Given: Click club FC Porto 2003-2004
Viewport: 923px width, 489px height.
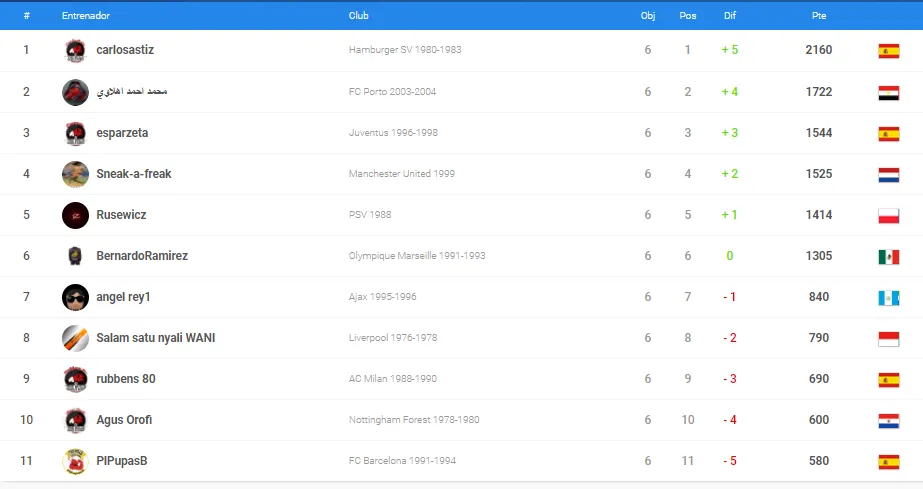Looking at the screenshot, I should pyautogui.click(x=392, y=92).
